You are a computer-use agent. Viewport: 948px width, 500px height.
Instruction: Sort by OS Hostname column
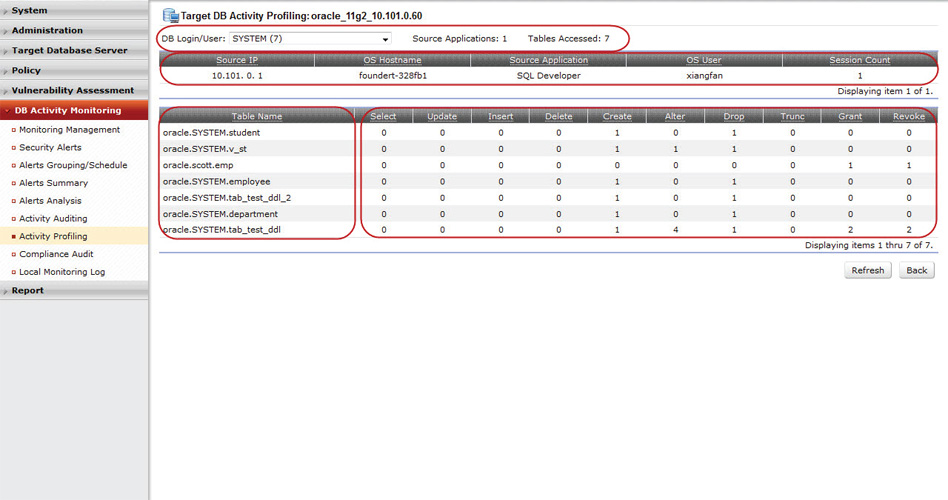pyautogui.click(x=392, y=60)
